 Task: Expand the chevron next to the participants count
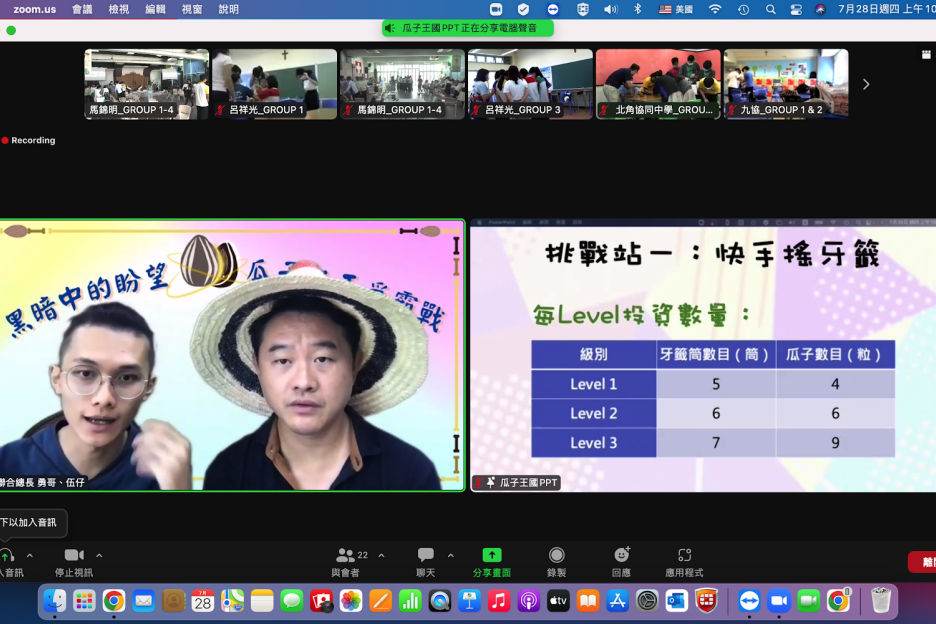pos(381,555)
